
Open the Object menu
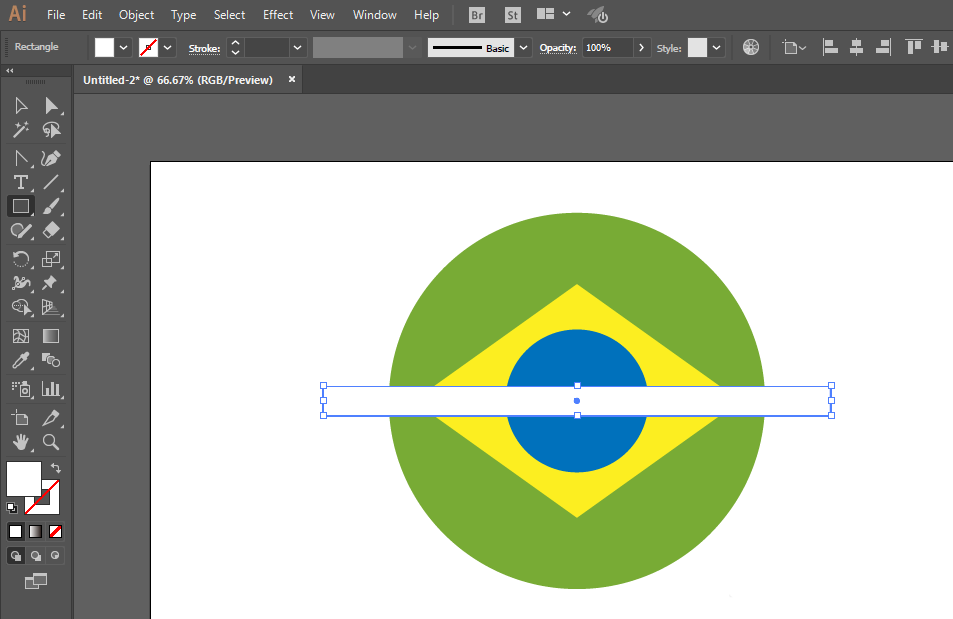coord(137,15)
